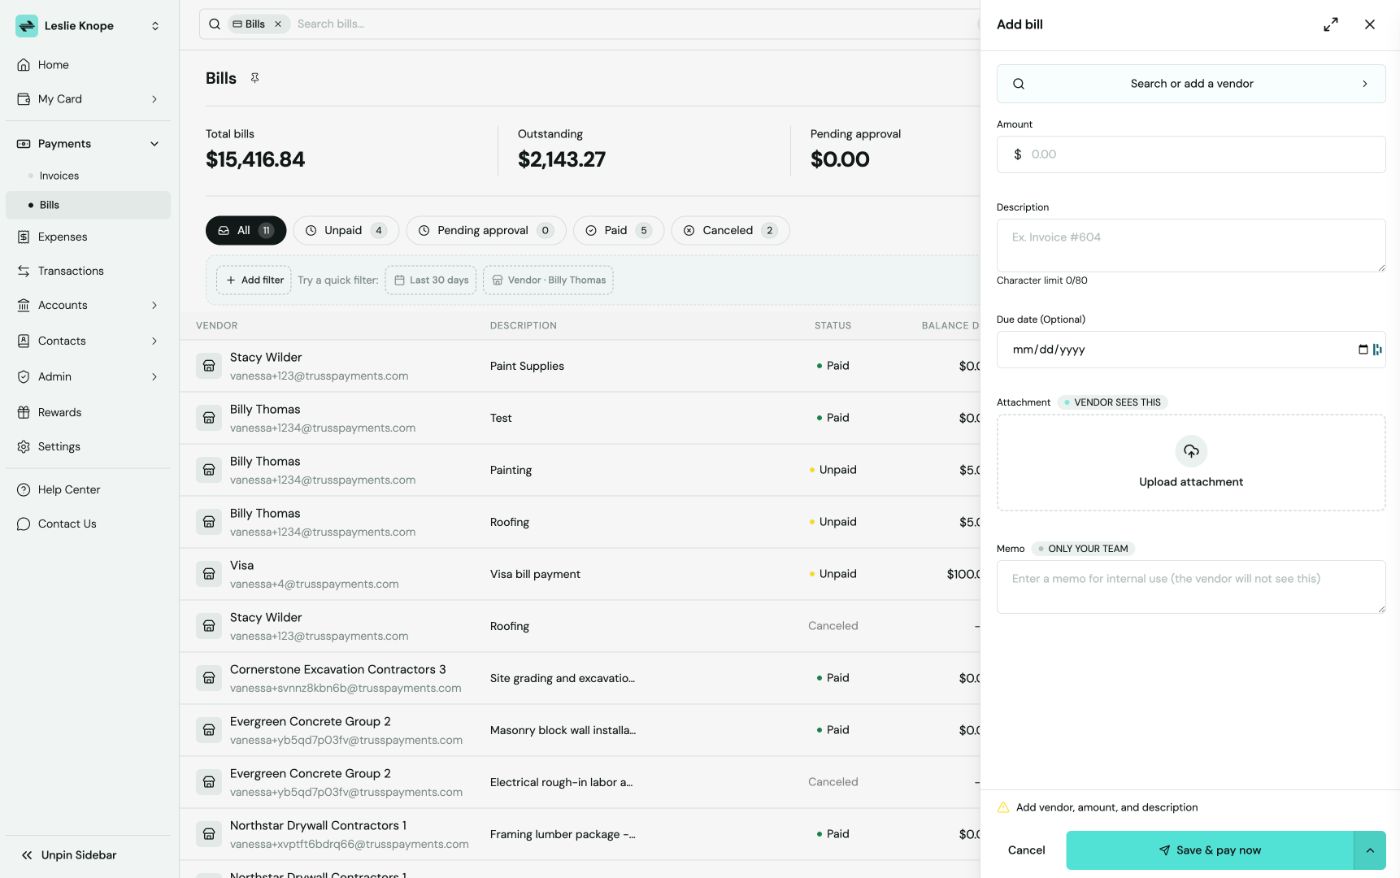The image size is (1400, 878).
Task: Switch to the Paid tab
Action: tap(618, 230)
